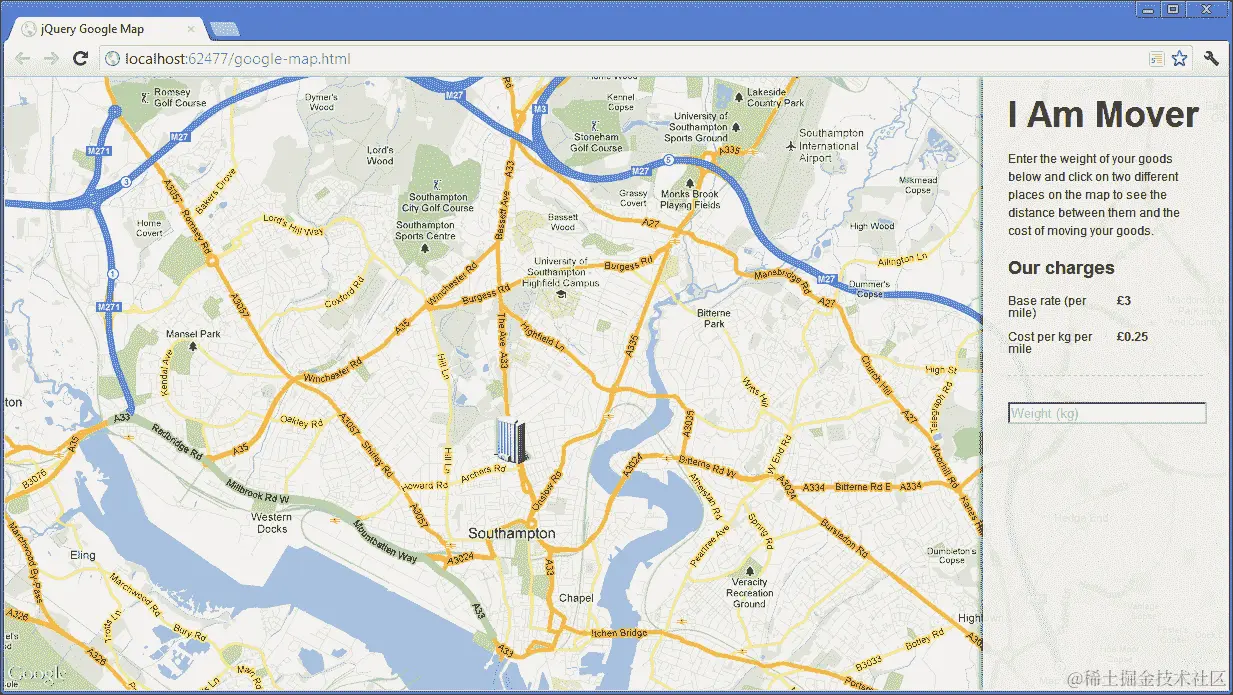Reload the page with the refresh icon
Image resolution: width=1233 pixels, height=695 pixels.
[81, 59]
